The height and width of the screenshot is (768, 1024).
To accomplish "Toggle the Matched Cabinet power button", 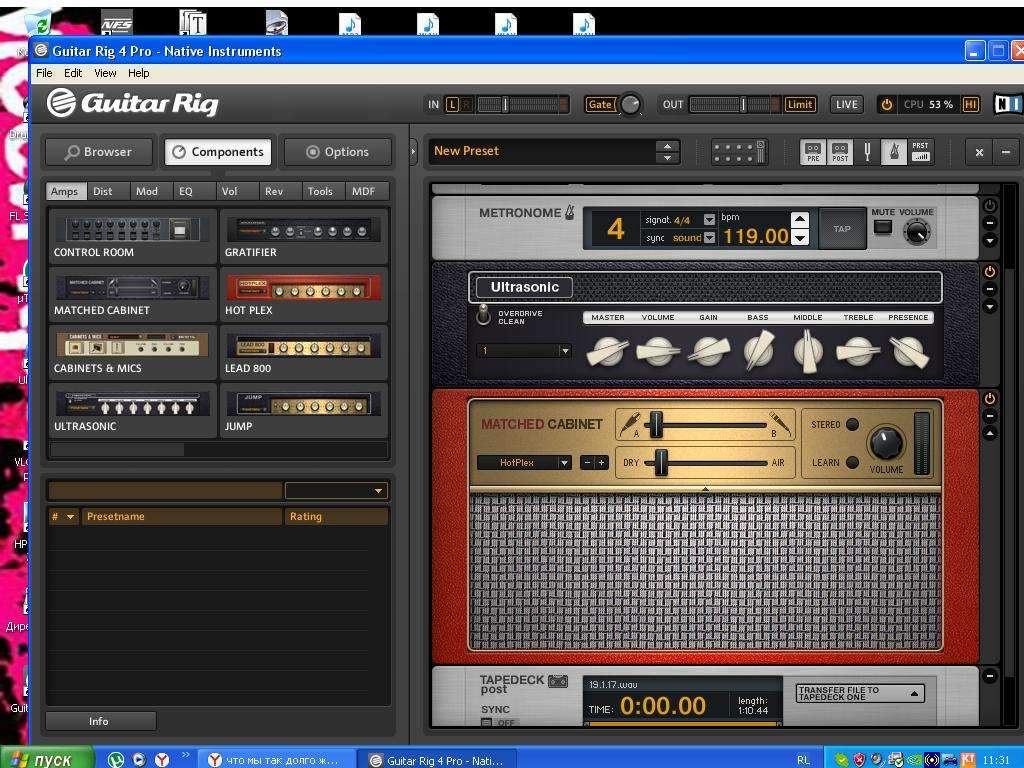I will coord(990,398).
